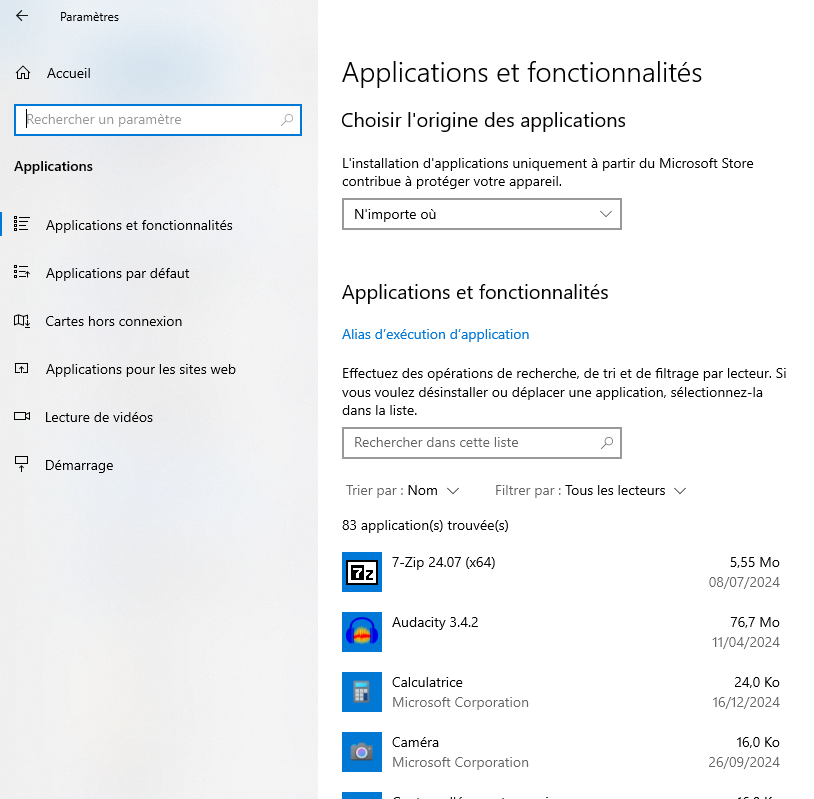Select the Démarrage section
Screen dimensions: 814x799
click(x=79, y=465)
